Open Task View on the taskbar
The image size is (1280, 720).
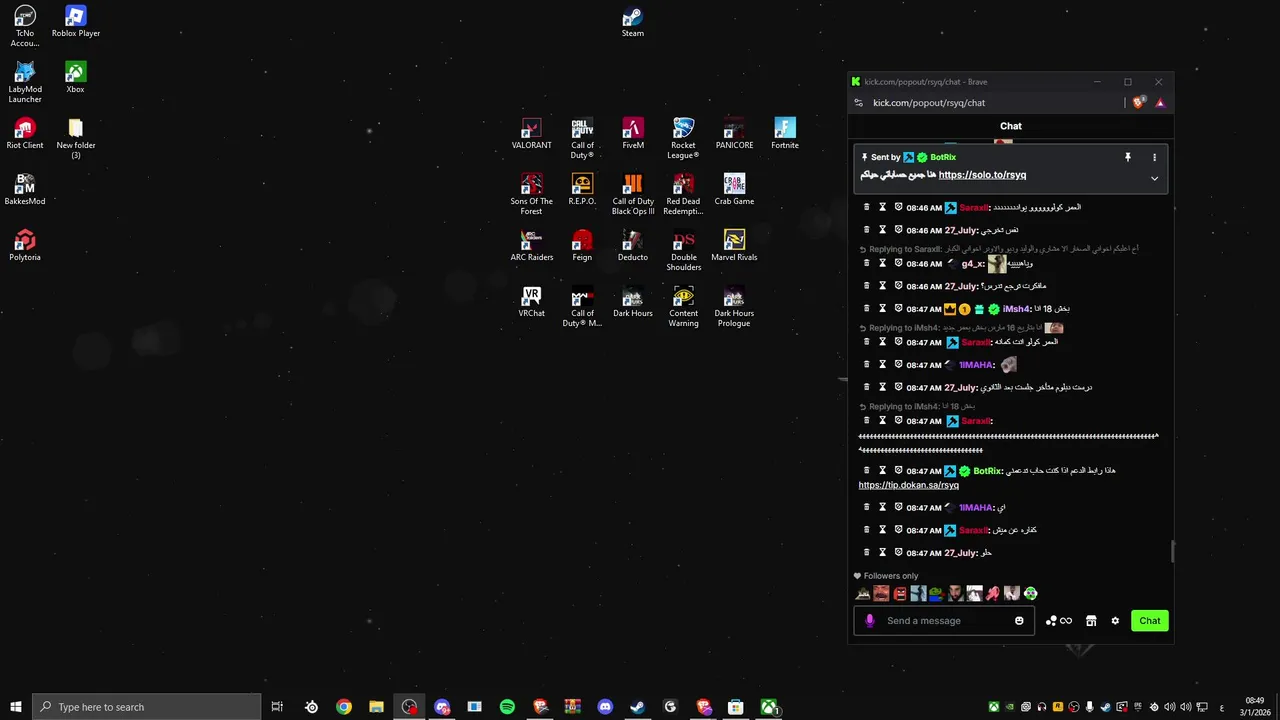point(277,707)
